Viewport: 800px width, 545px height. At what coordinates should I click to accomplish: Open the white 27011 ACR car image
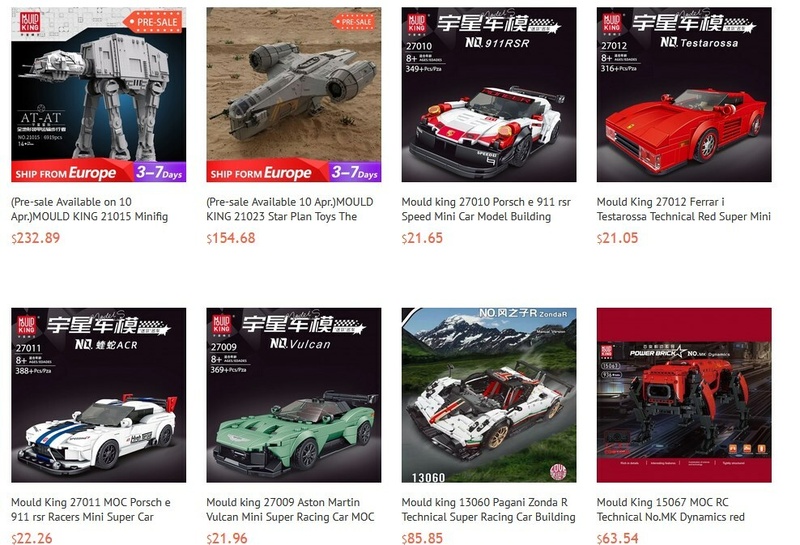coord(98,395)
